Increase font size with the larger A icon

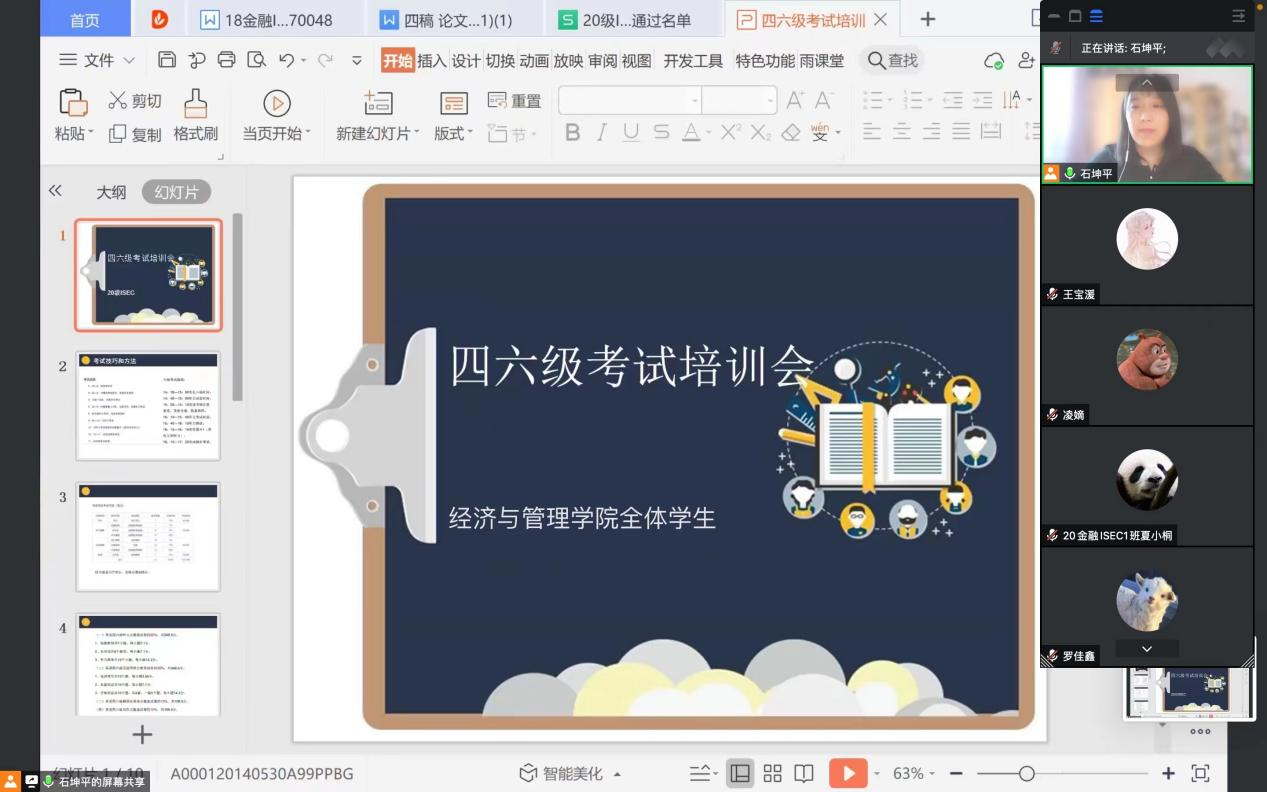pyautogui.click(x=795, y=100)
